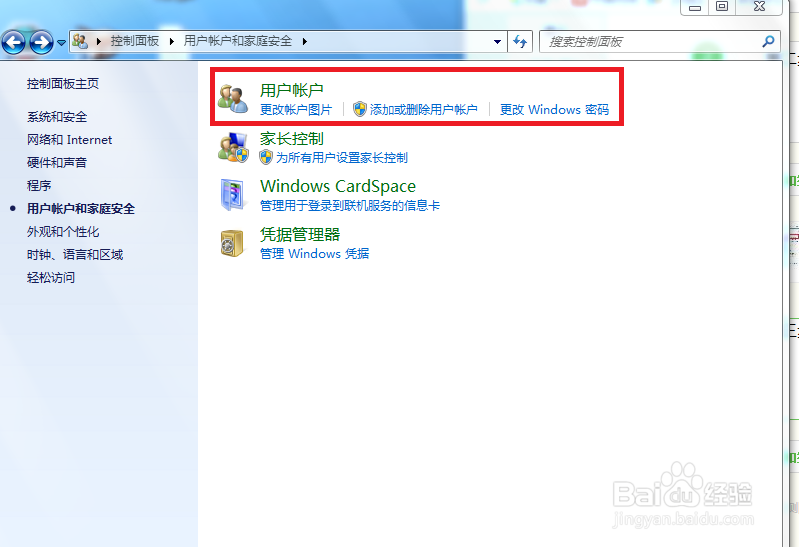Minimize the control panel window
This screenshot has width=799, height=547.
(x=695, y=7)
